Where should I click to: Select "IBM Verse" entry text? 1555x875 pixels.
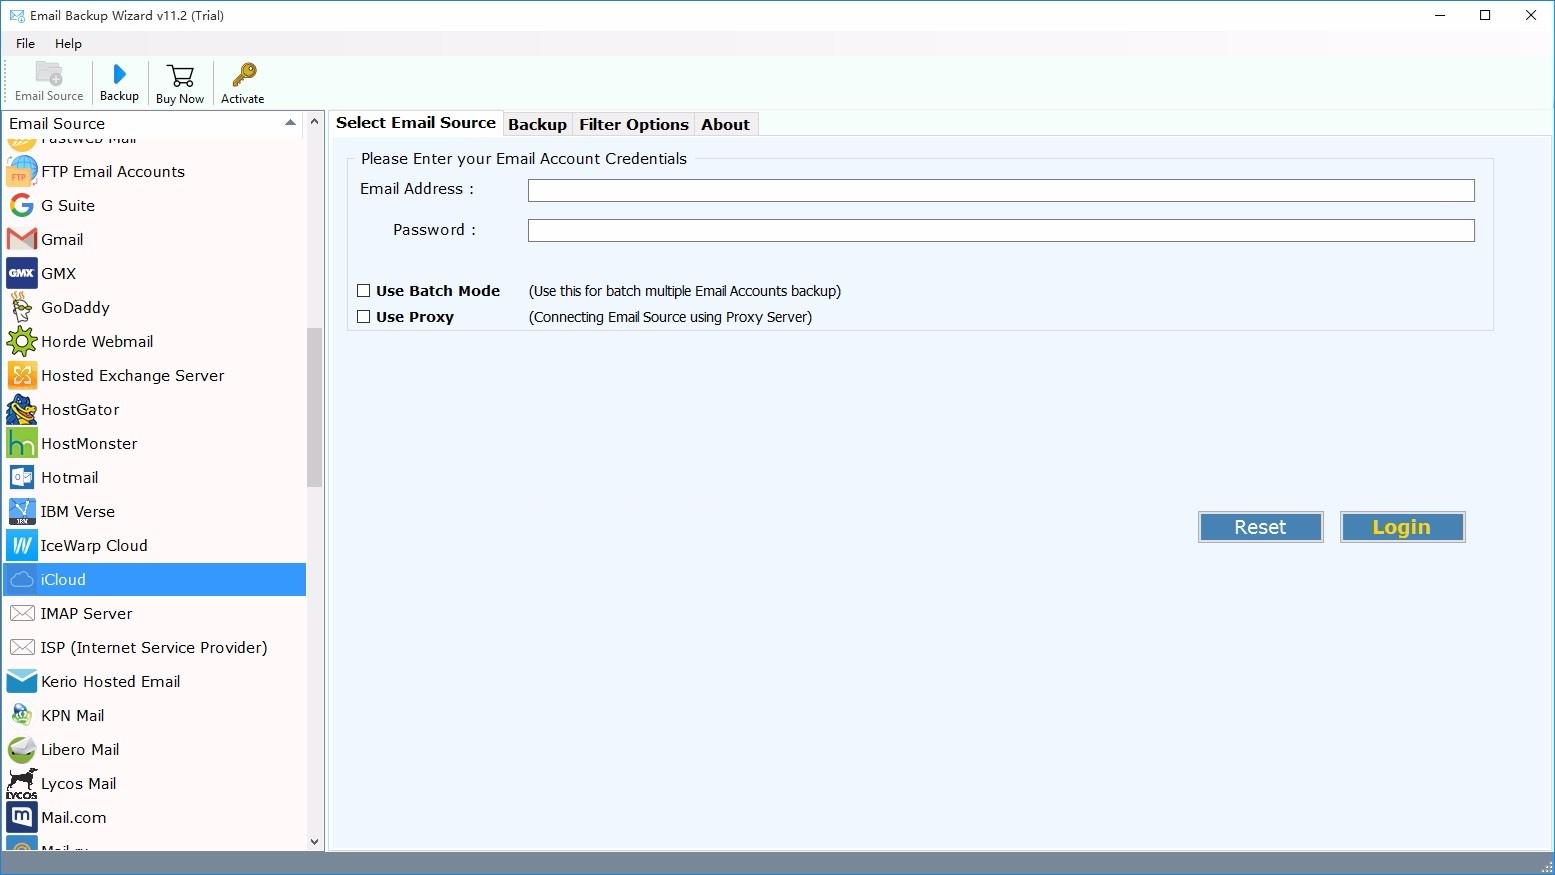(78, 512)
